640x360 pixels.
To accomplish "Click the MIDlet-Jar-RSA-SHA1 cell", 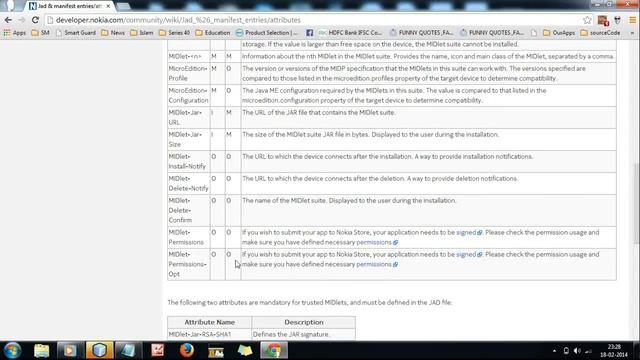I will point(210,334).
